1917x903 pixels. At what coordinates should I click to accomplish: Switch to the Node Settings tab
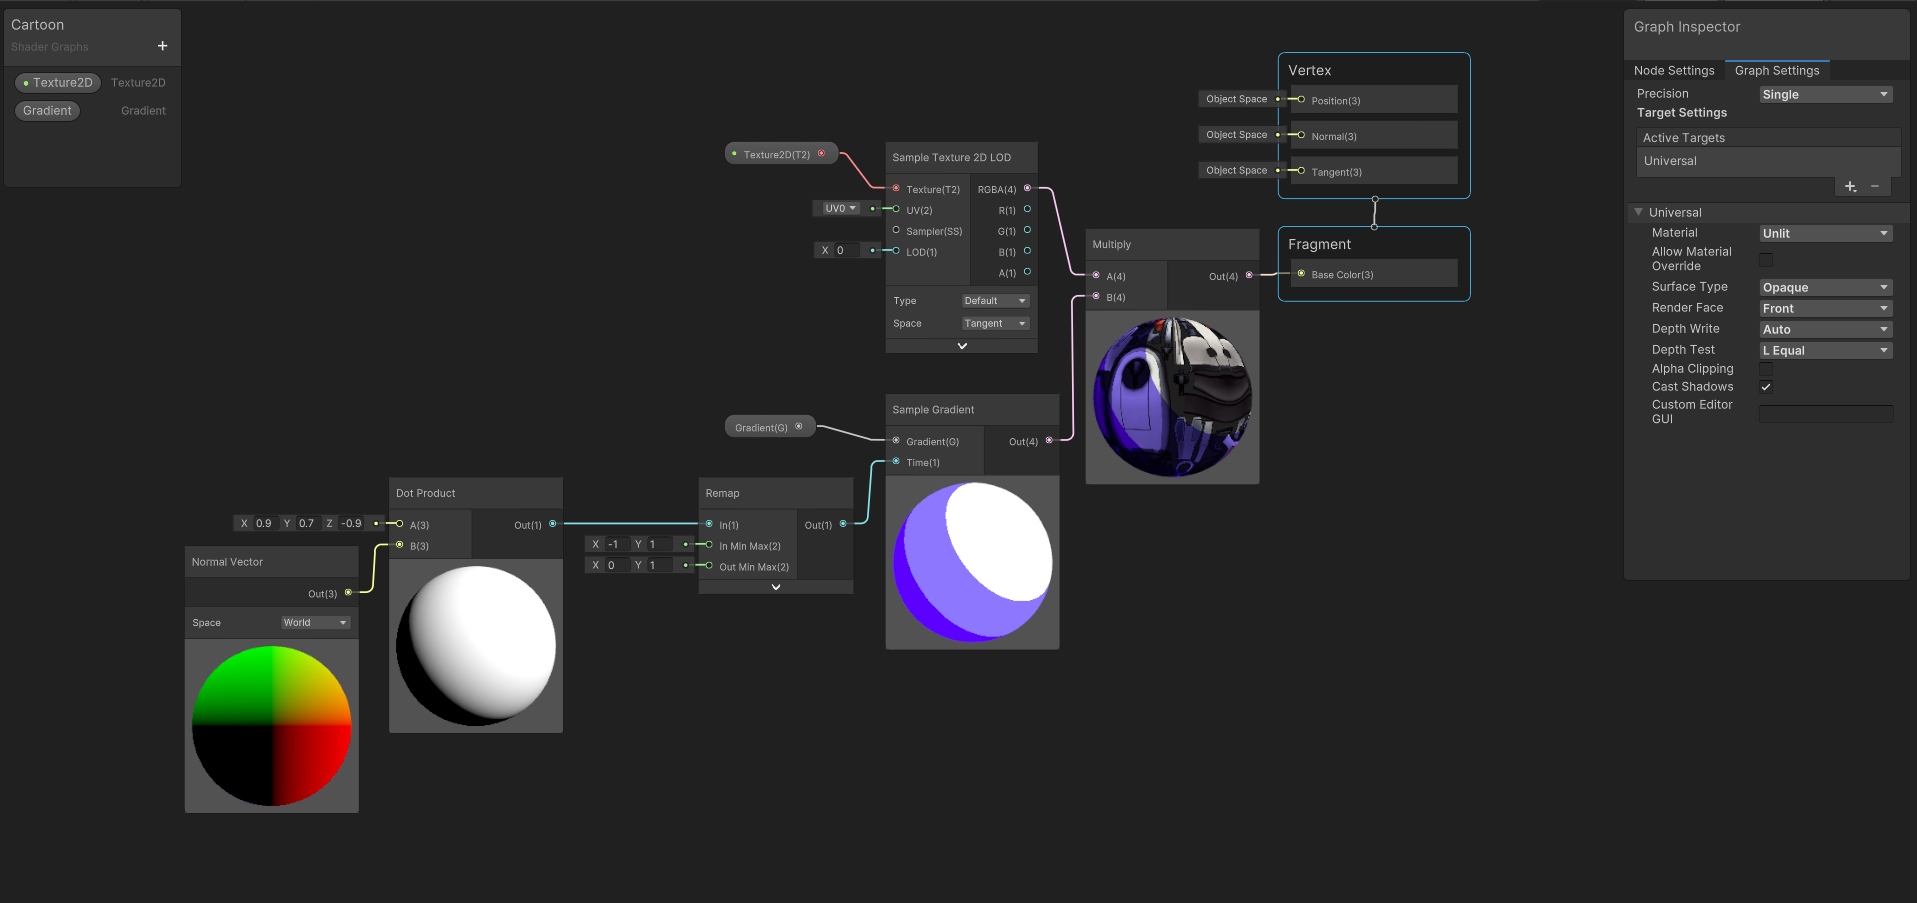point(1674,70)
